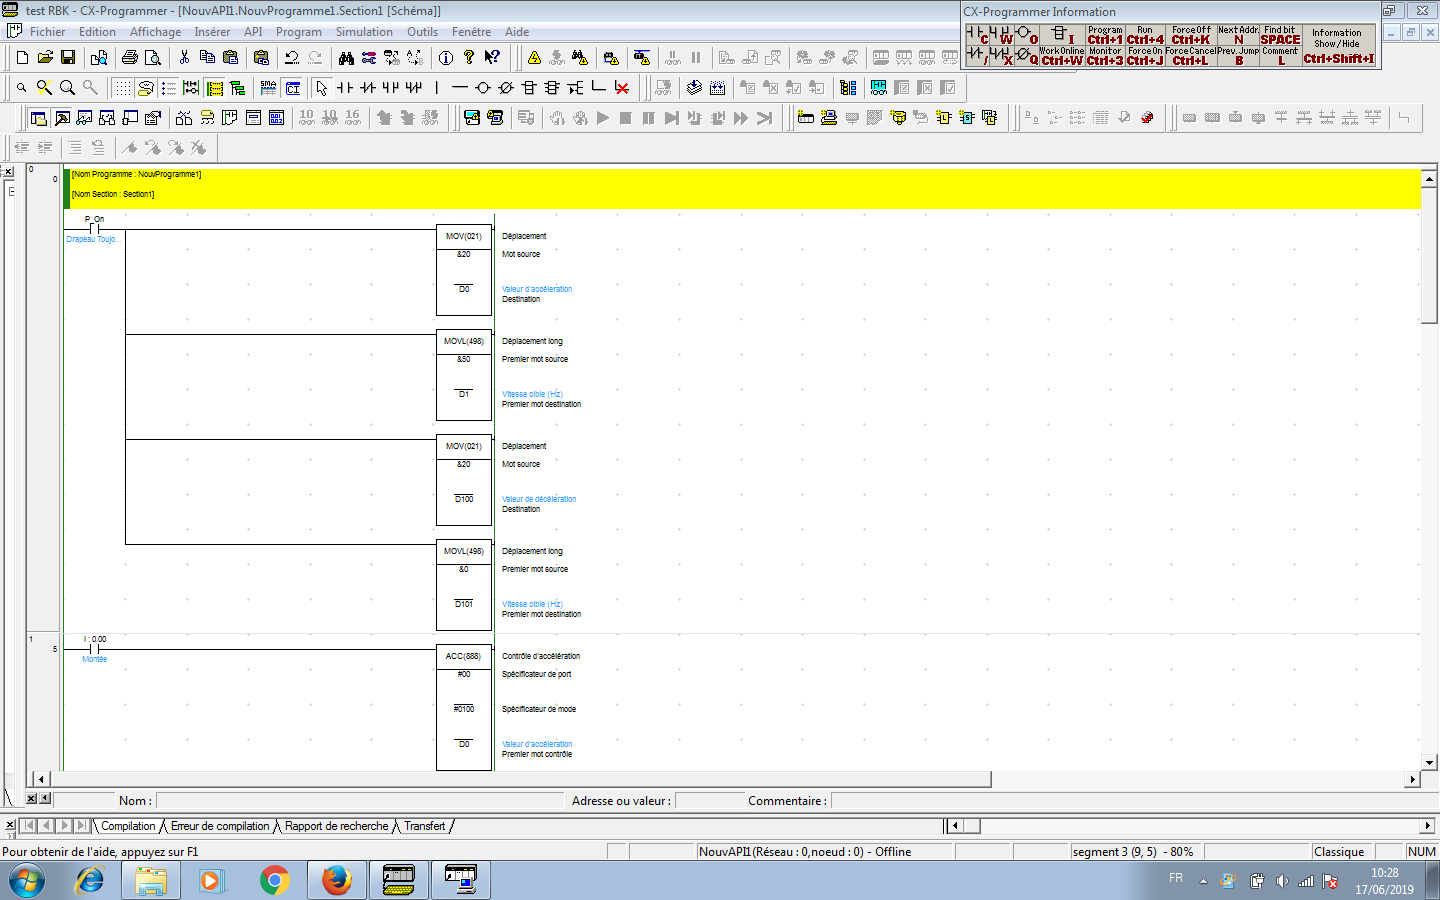Viewport: 1440px width, 900px height.
Task: Click the yellow warning compile icon
Action: (534, 58)
